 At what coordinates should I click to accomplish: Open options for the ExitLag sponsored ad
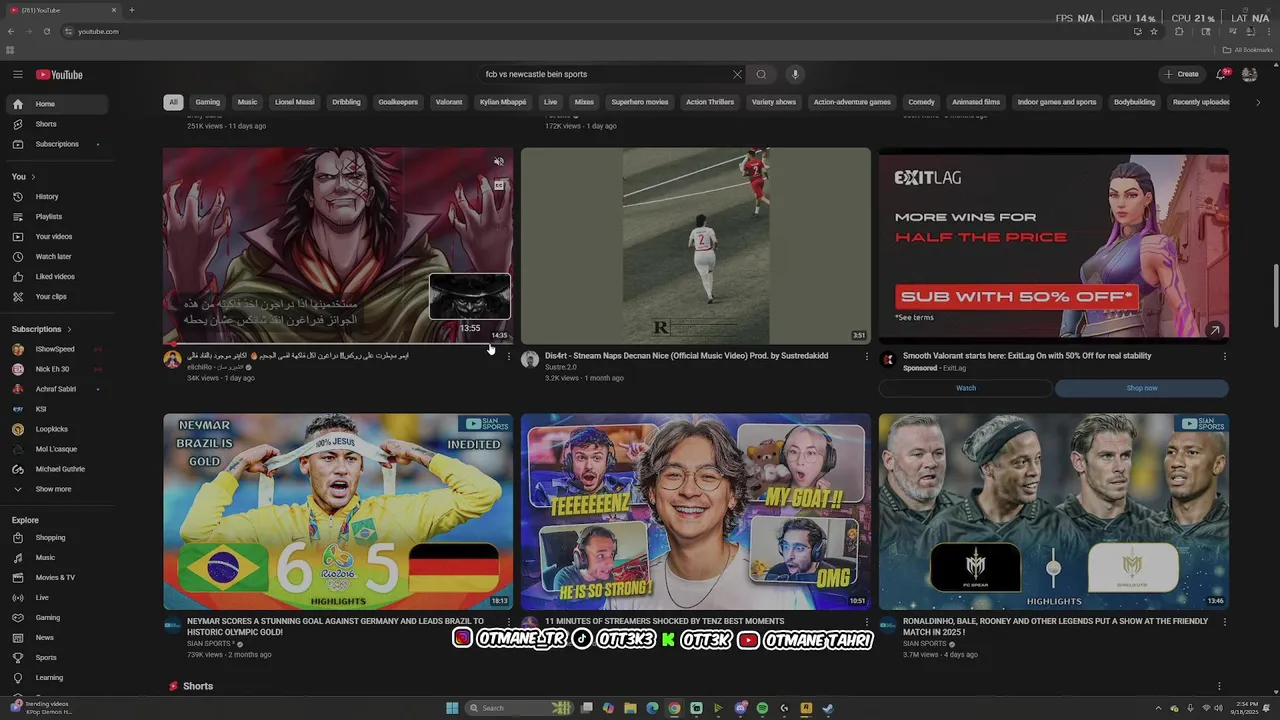(x=1225, y=356)
